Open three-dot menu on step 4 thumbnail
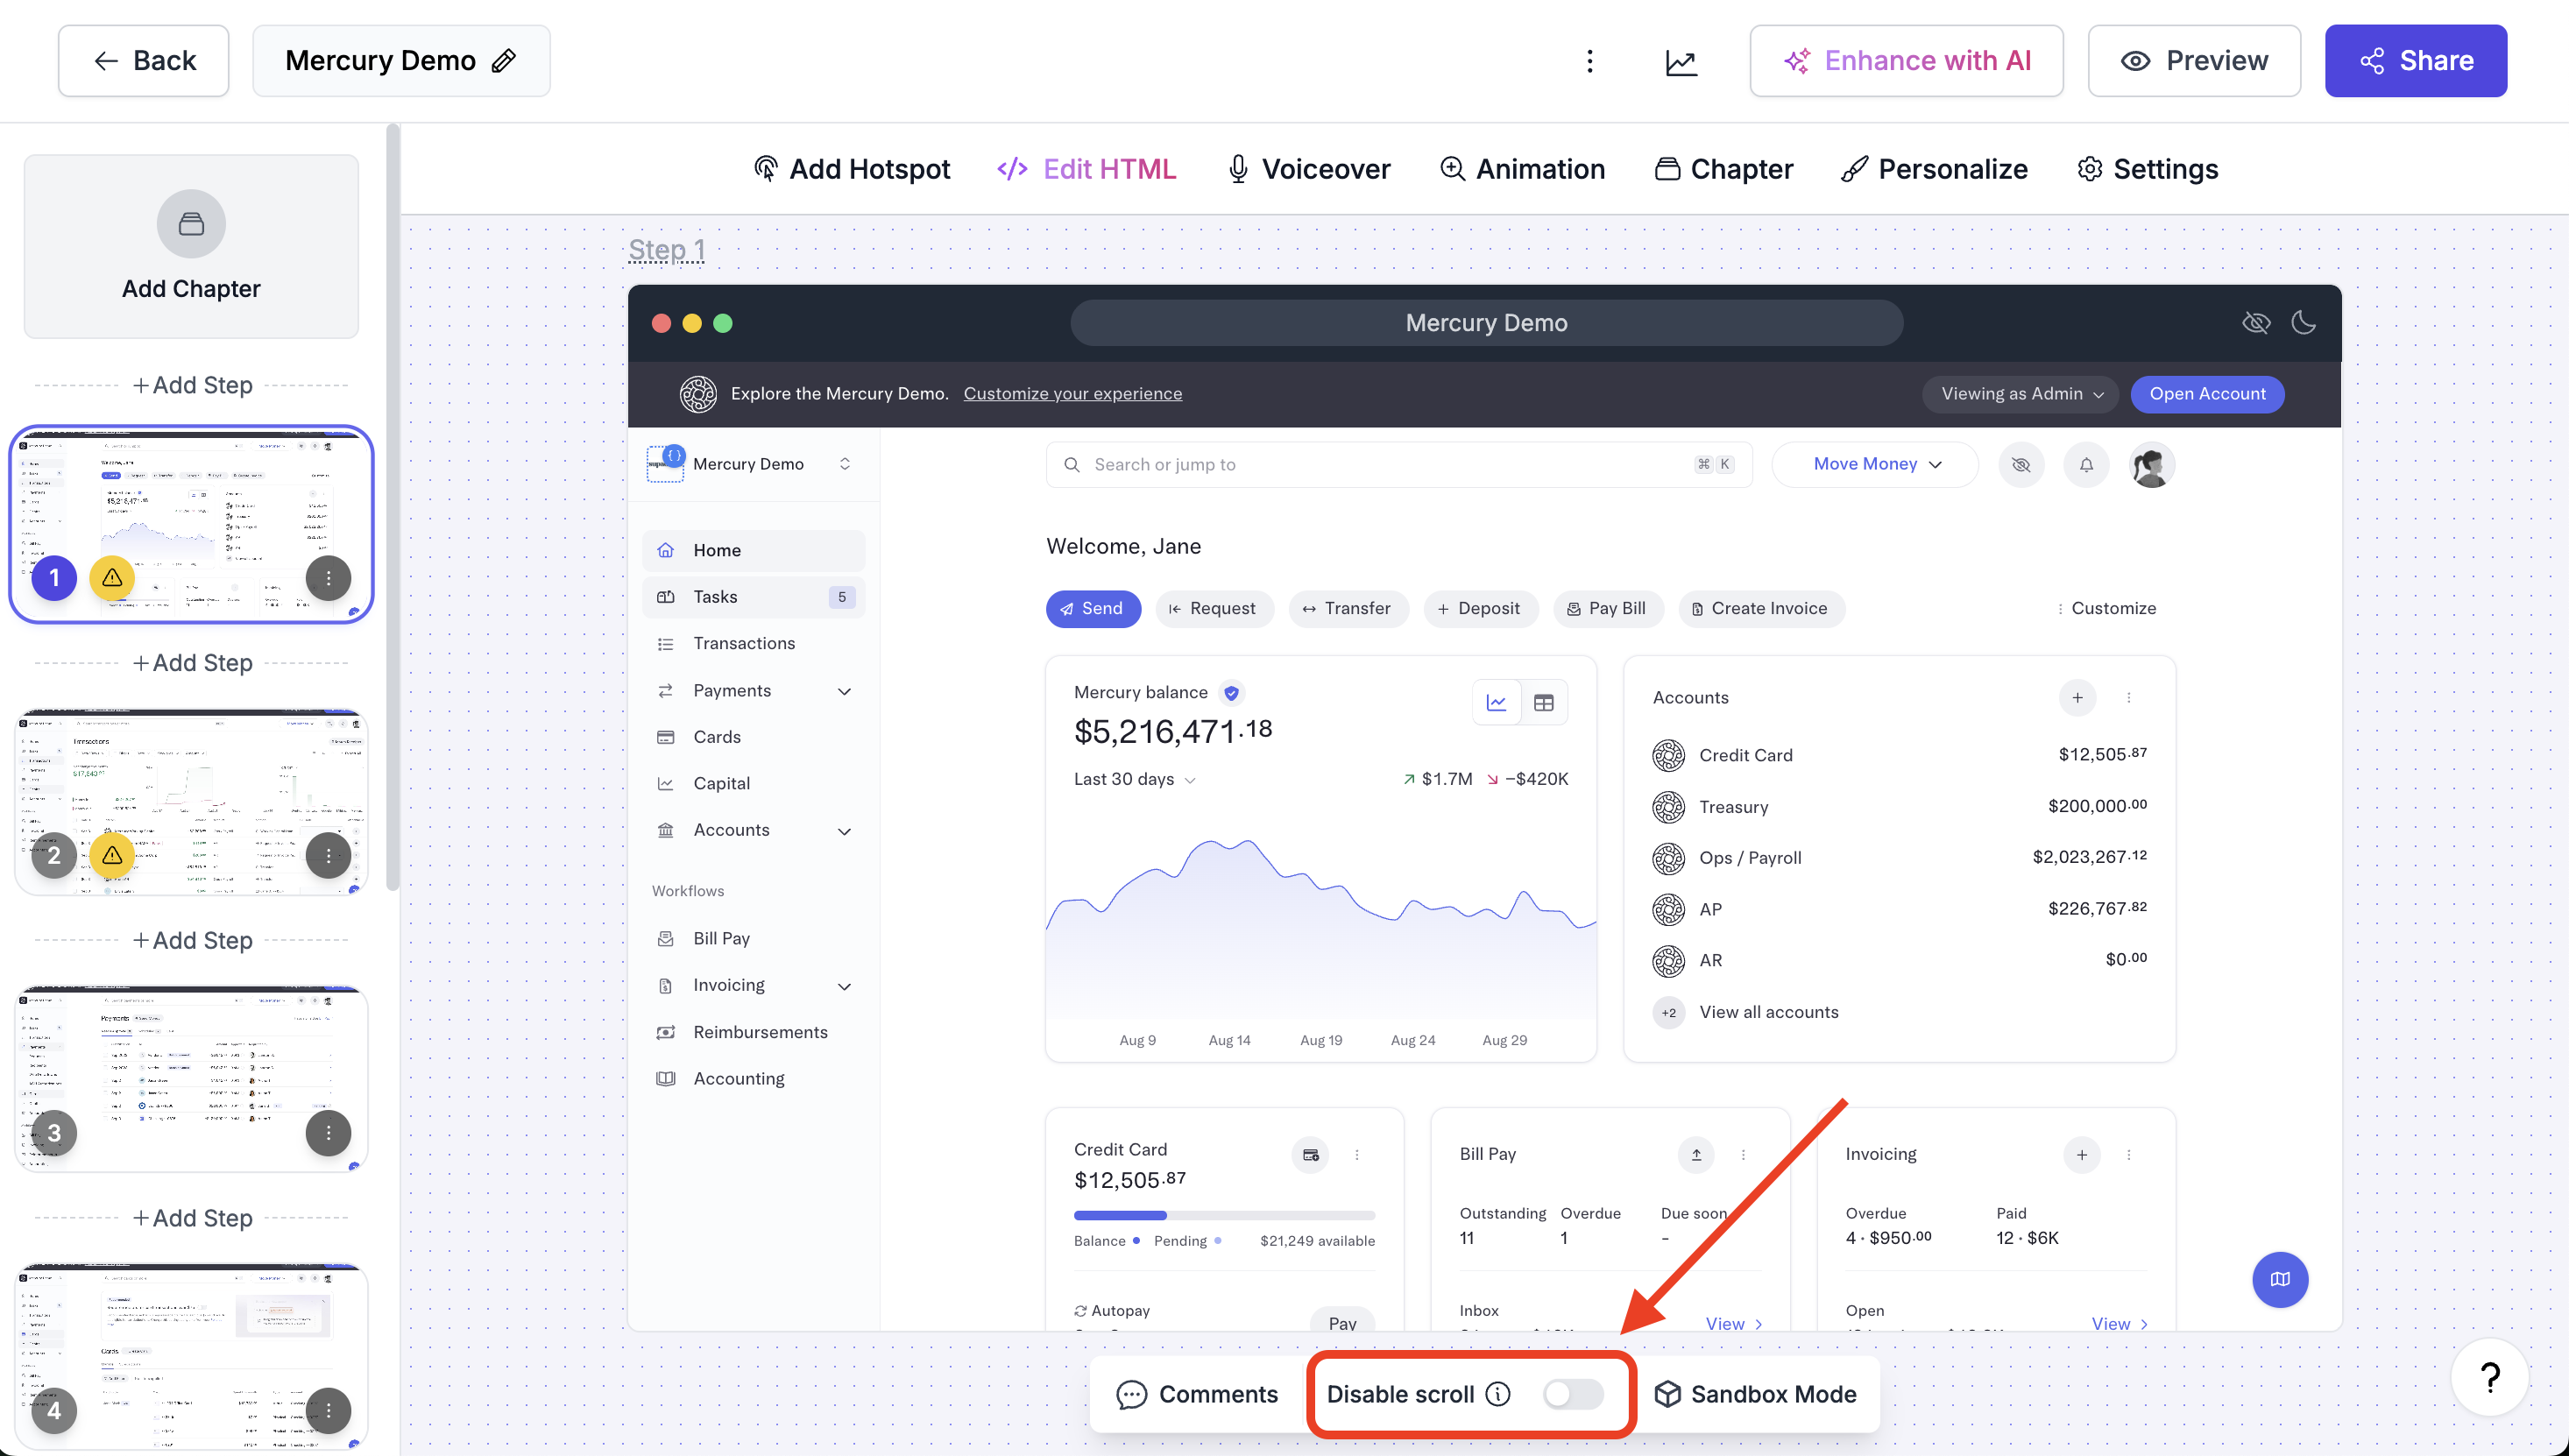The image size is (2569, 1456). click(328, 1410)
